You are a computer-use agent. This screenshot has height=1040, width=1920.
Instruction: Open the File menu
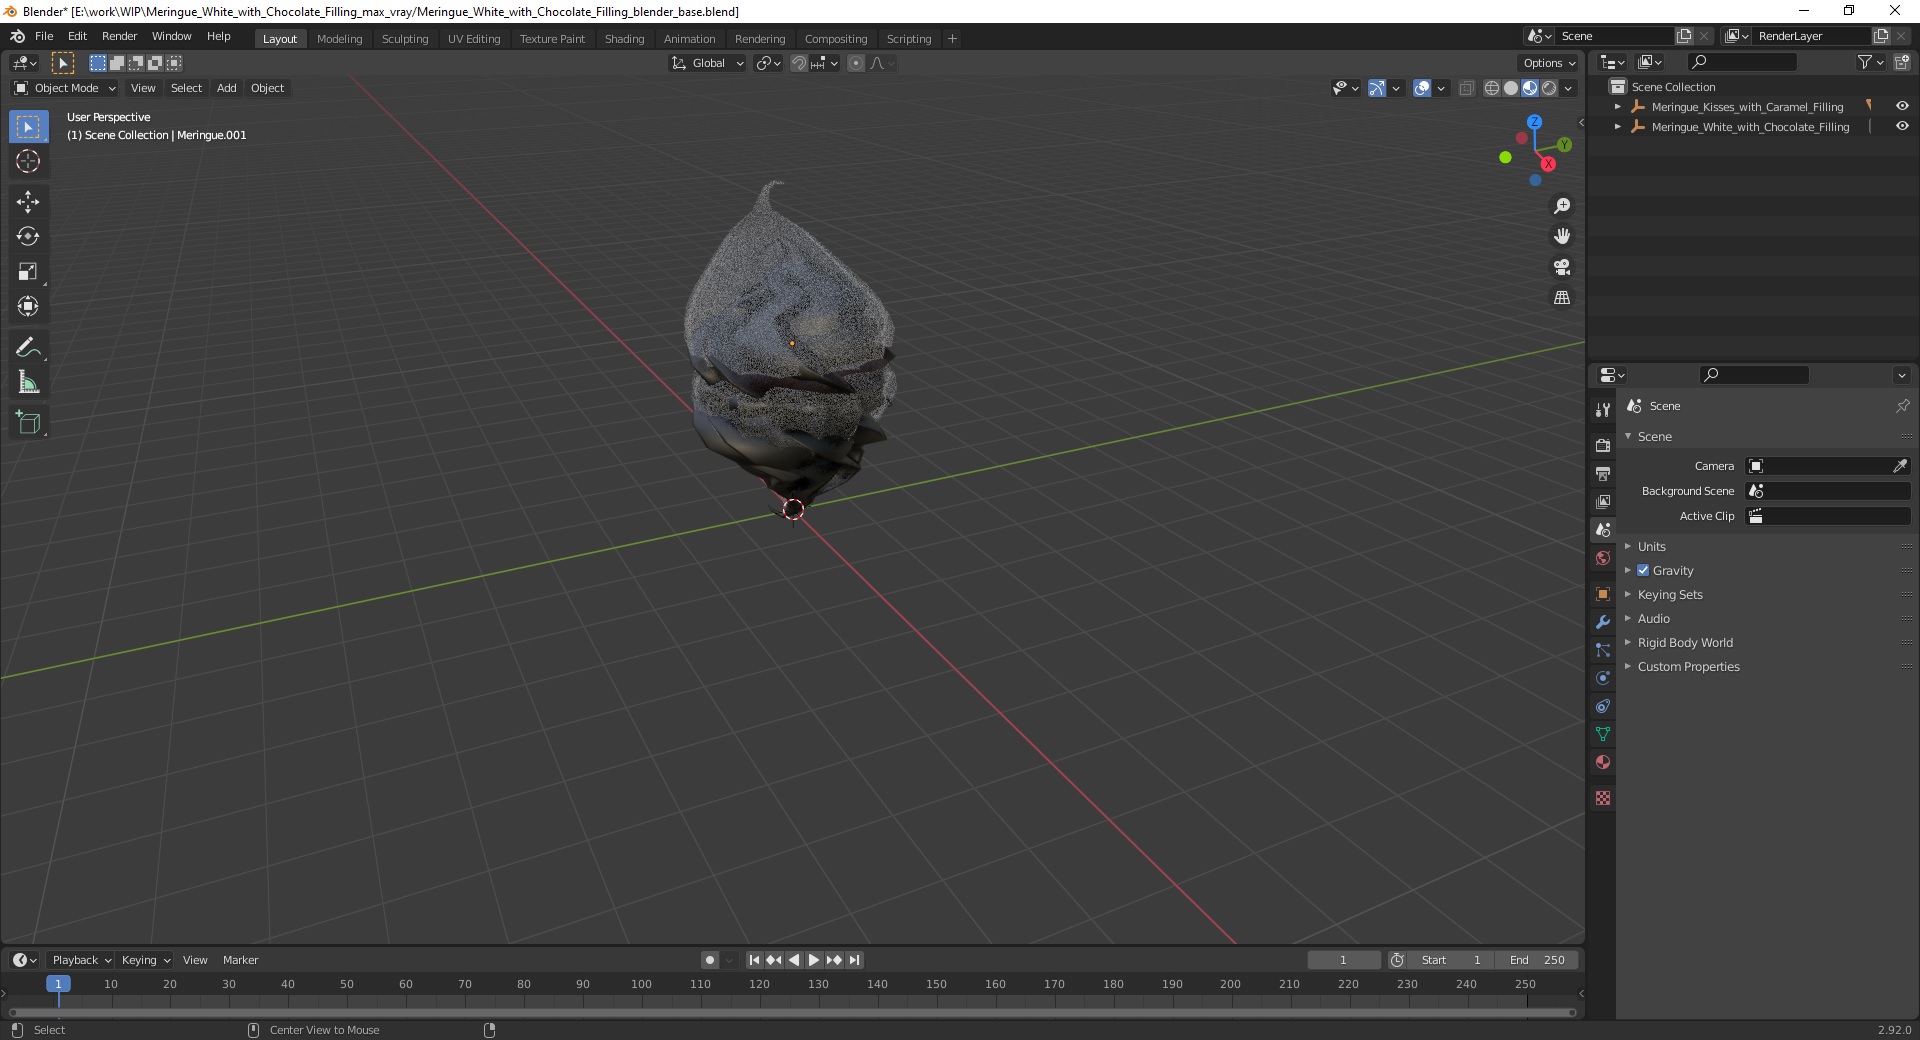tap(44, 36)
